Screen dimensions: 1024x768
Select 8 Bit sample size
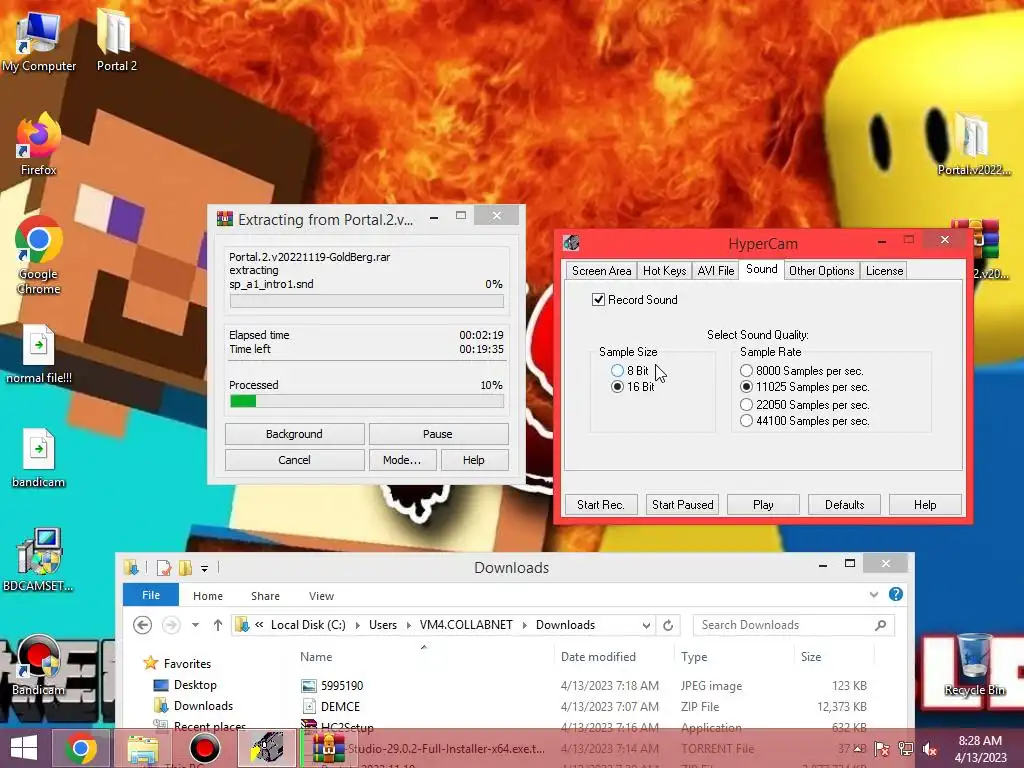click(x=617, y=370)
